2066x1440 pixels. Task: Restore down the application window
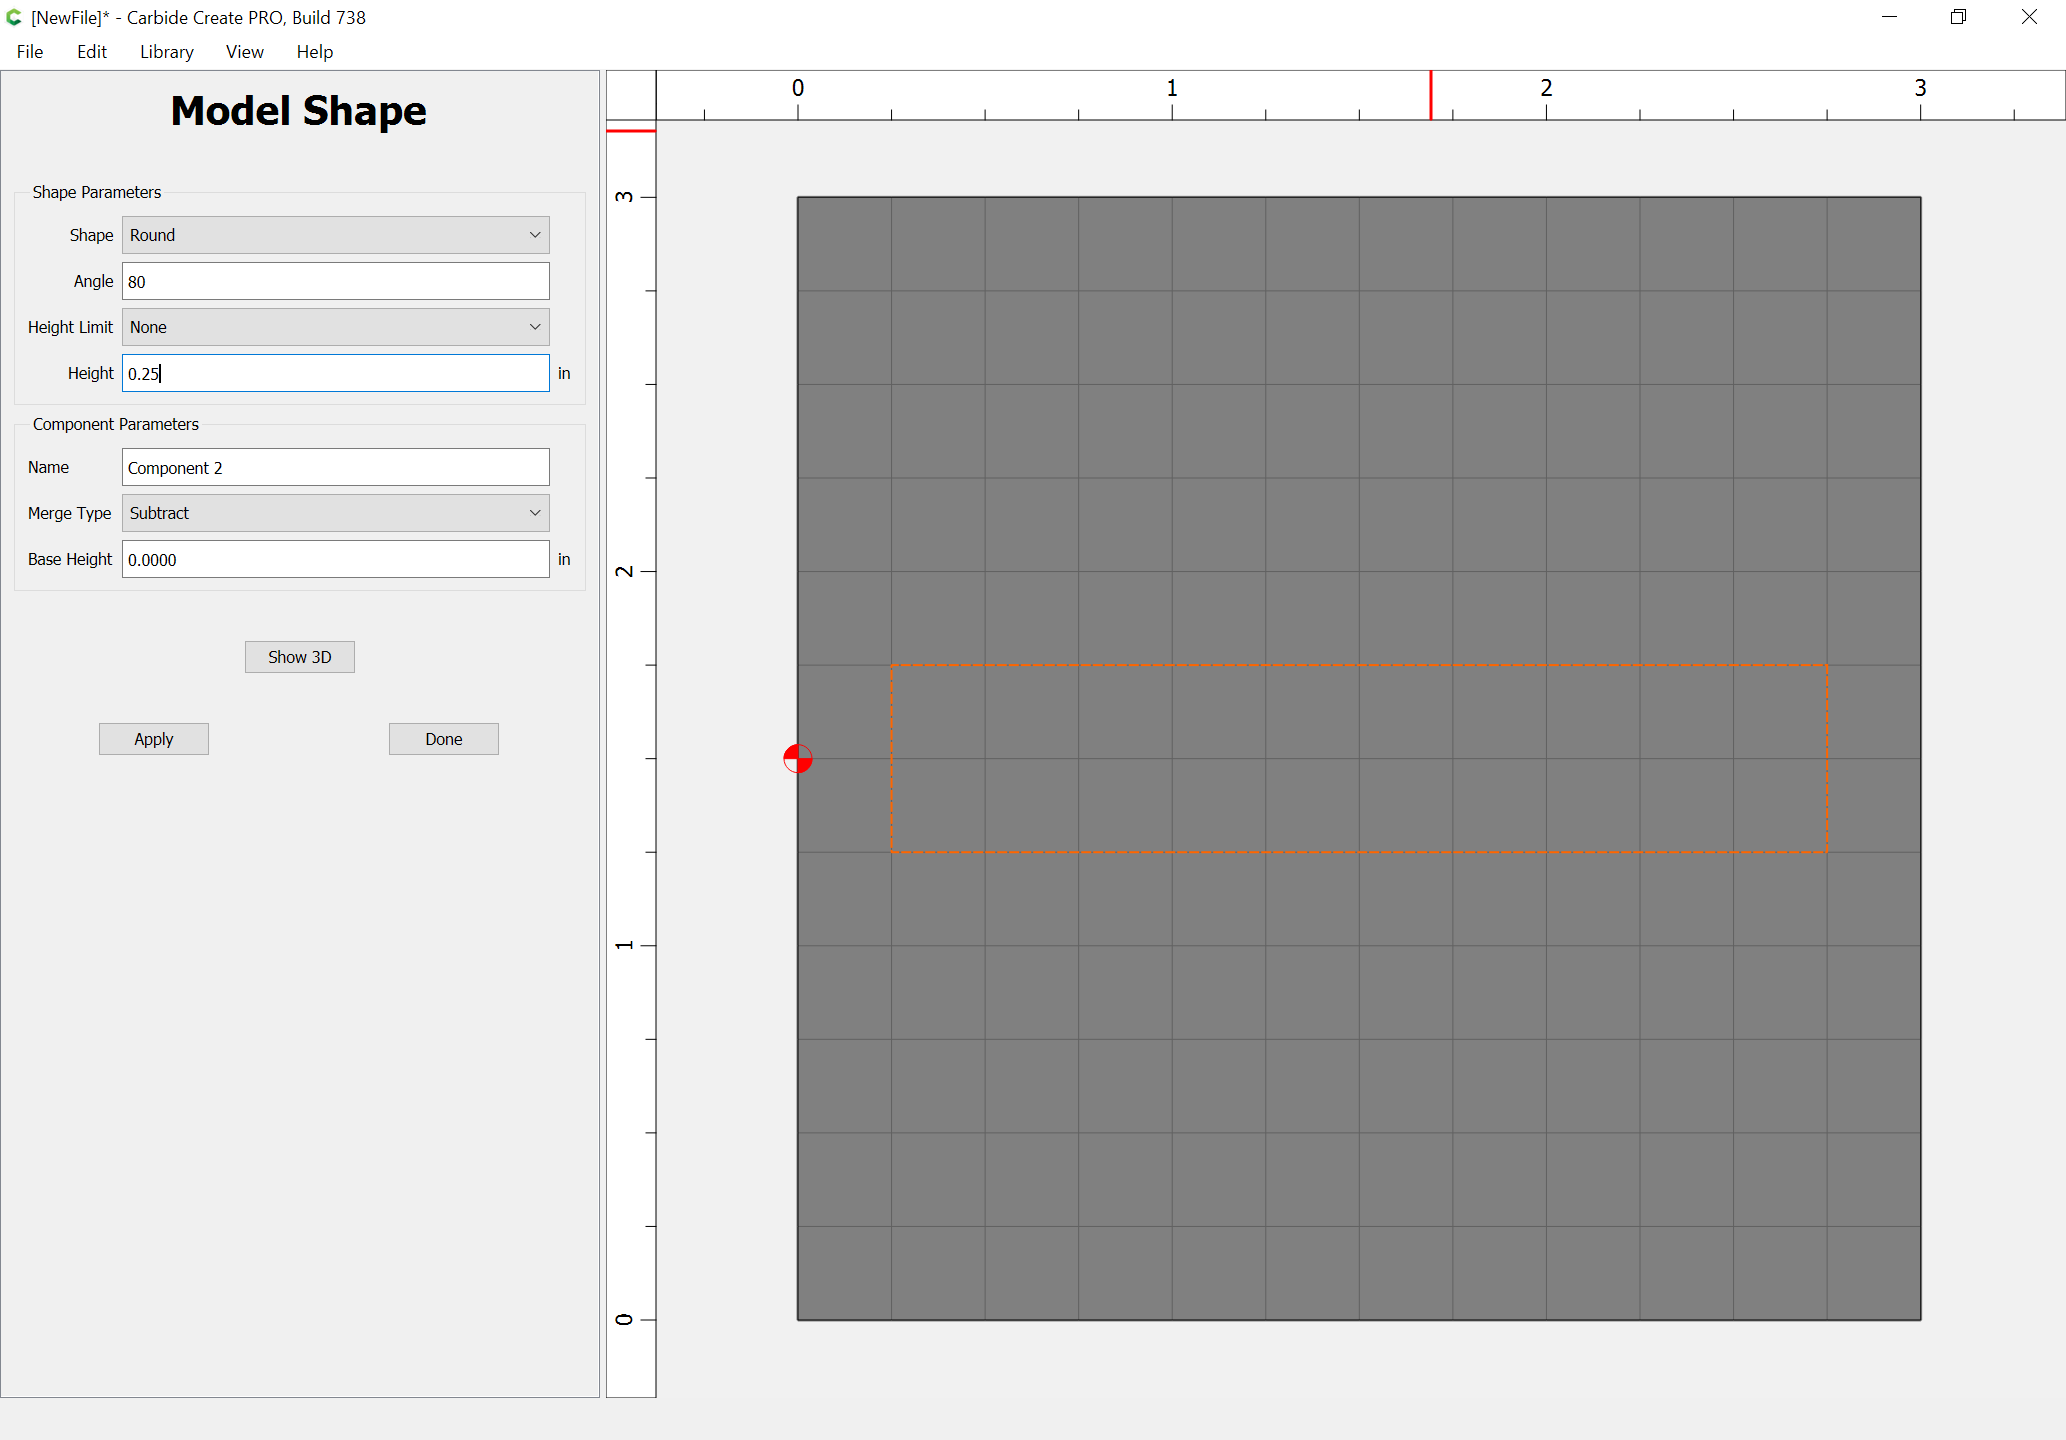1959,17
